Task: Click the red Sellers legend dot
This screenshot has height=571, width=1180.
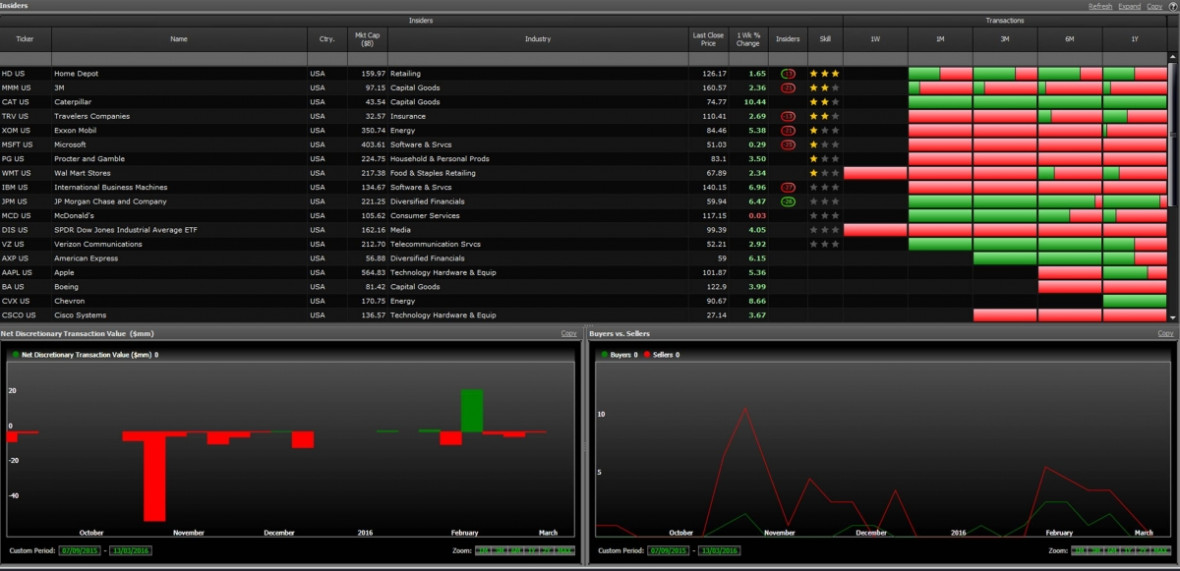Action: [647, 354]
